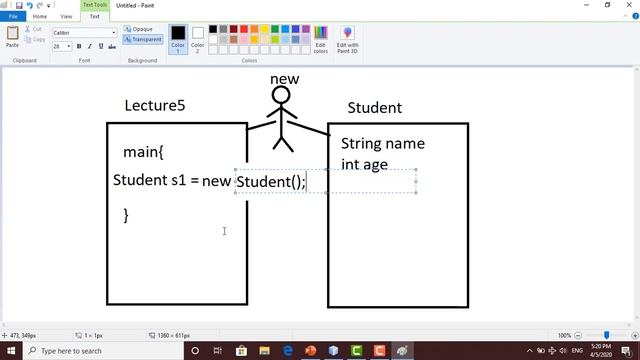640x360 pixels.
Task: Click the Paint Help question mark icon
Action: point(636,16)
